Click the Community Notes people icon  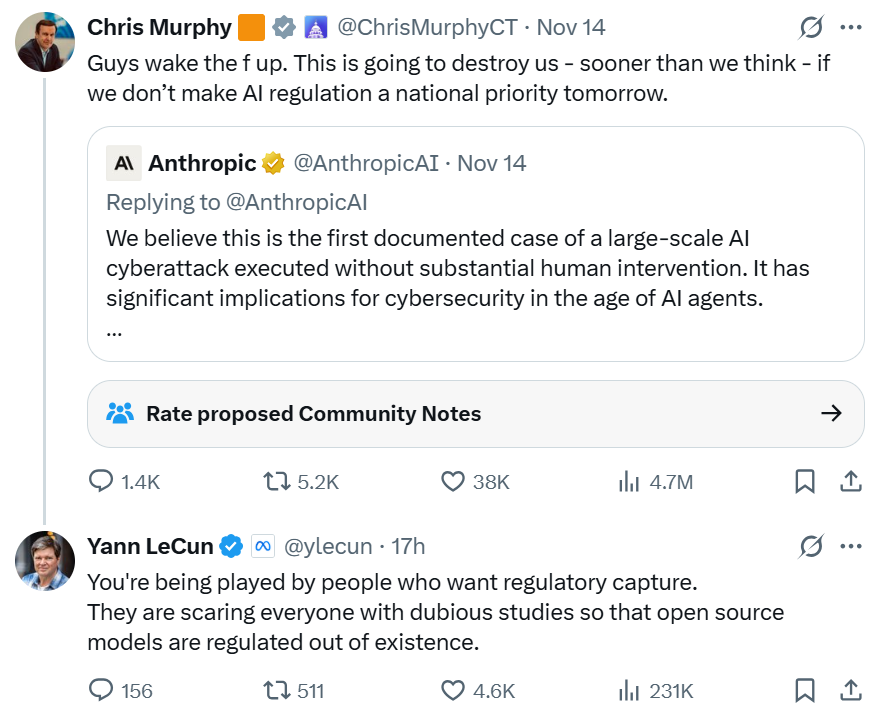click(120, 413)
